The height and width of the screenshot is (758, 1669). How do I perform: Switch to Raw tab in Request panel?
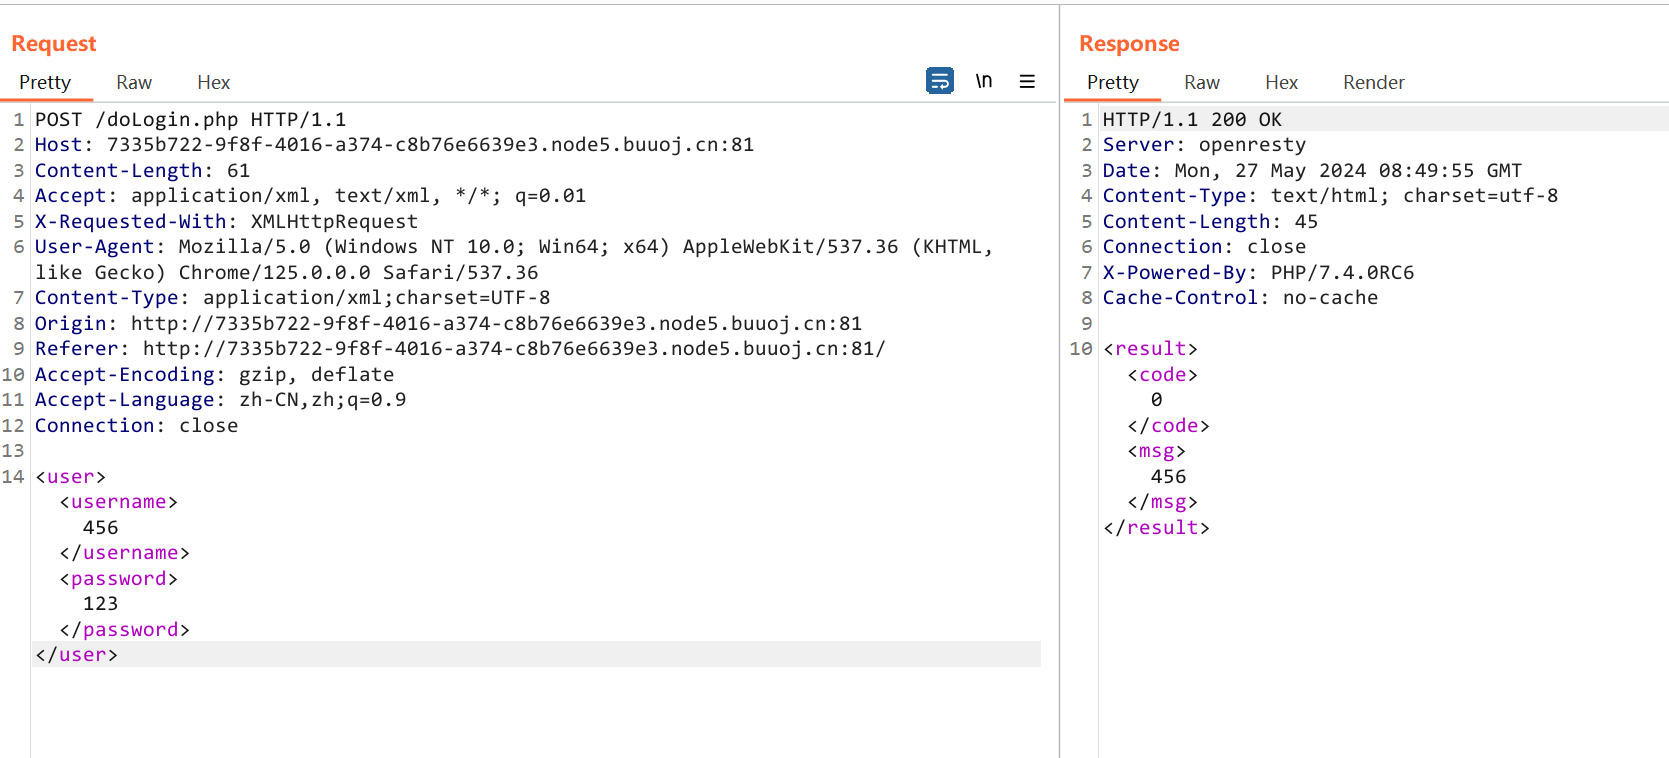[x=134, y=82]
